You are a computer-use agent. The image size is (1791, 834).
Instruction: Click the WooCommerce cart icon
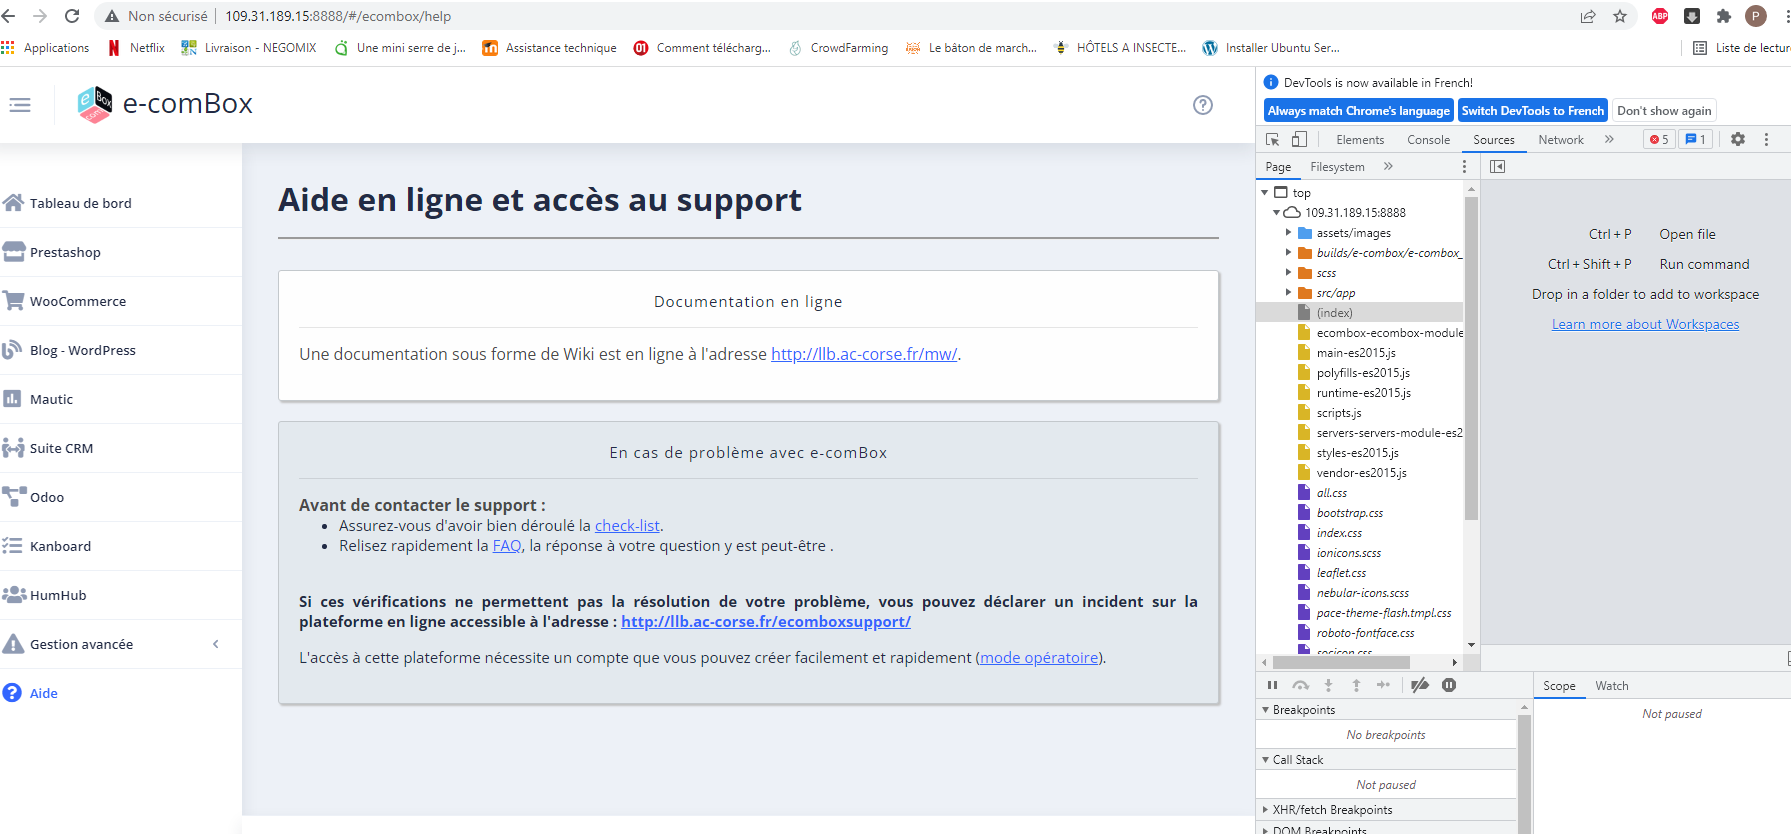click(13, 301)
